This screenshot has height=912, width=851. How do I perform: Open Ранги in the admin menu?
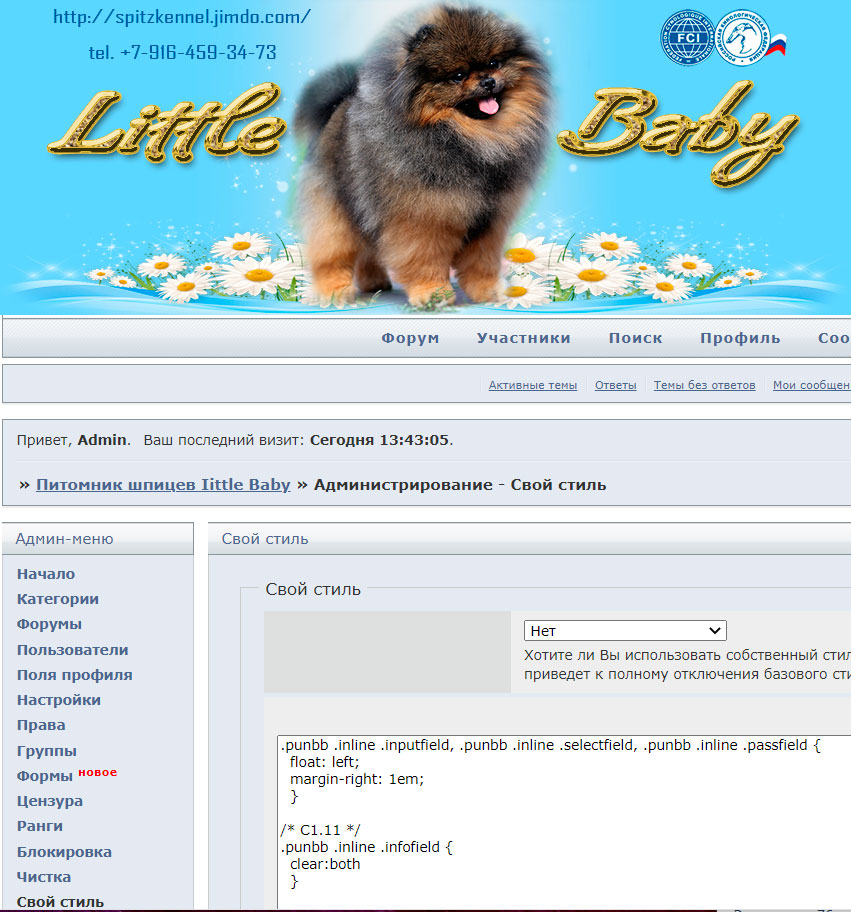pos(40,826)
